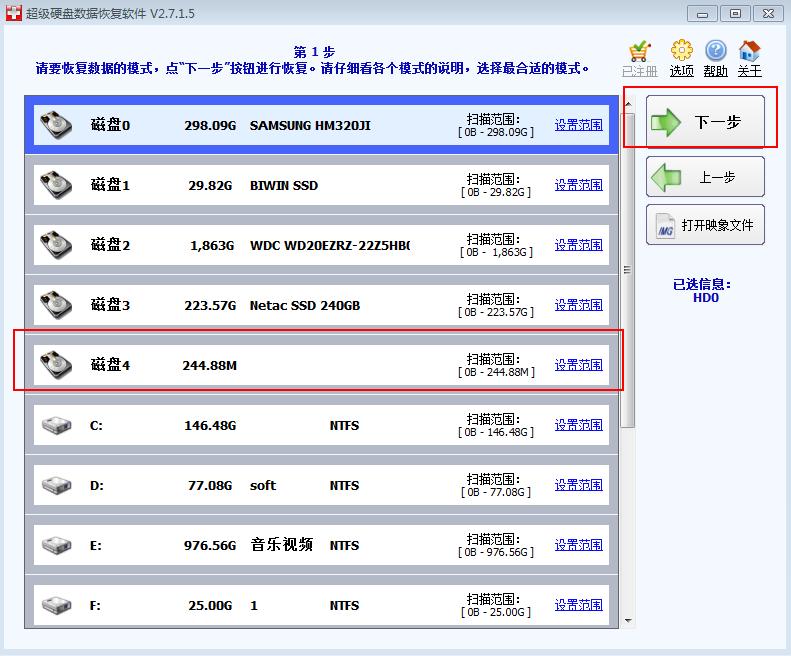Select Netac SSD 240GB disk name
This screenshot has width=791, height=656.
click(305, 305)
